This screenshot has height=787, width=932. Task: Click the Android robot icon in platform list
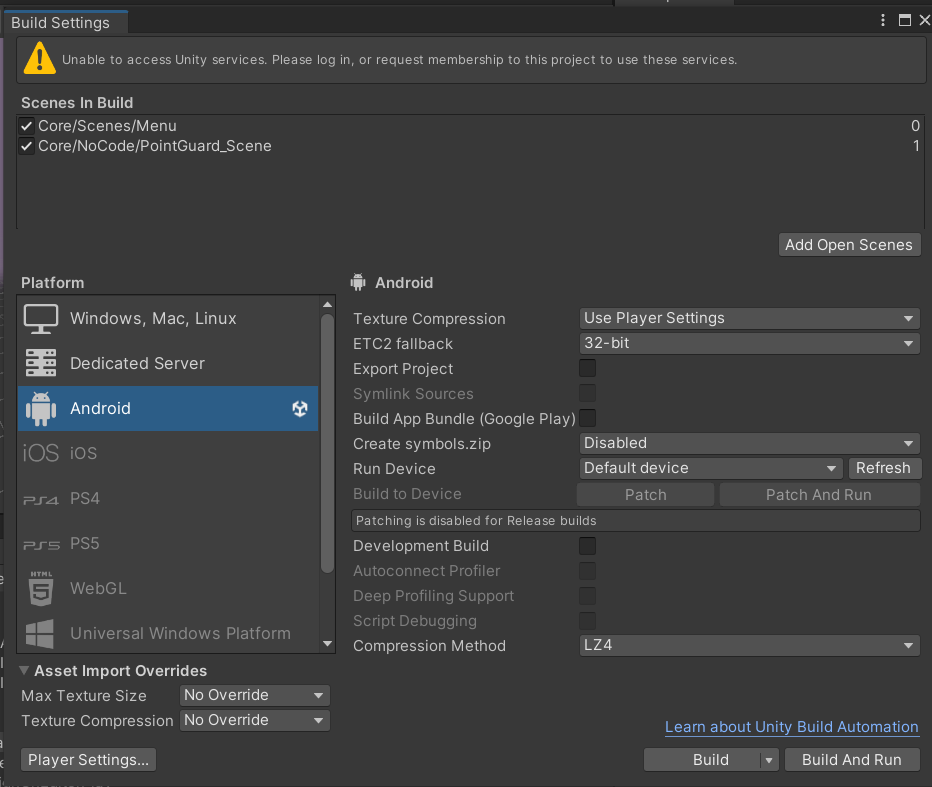point(41,408)
